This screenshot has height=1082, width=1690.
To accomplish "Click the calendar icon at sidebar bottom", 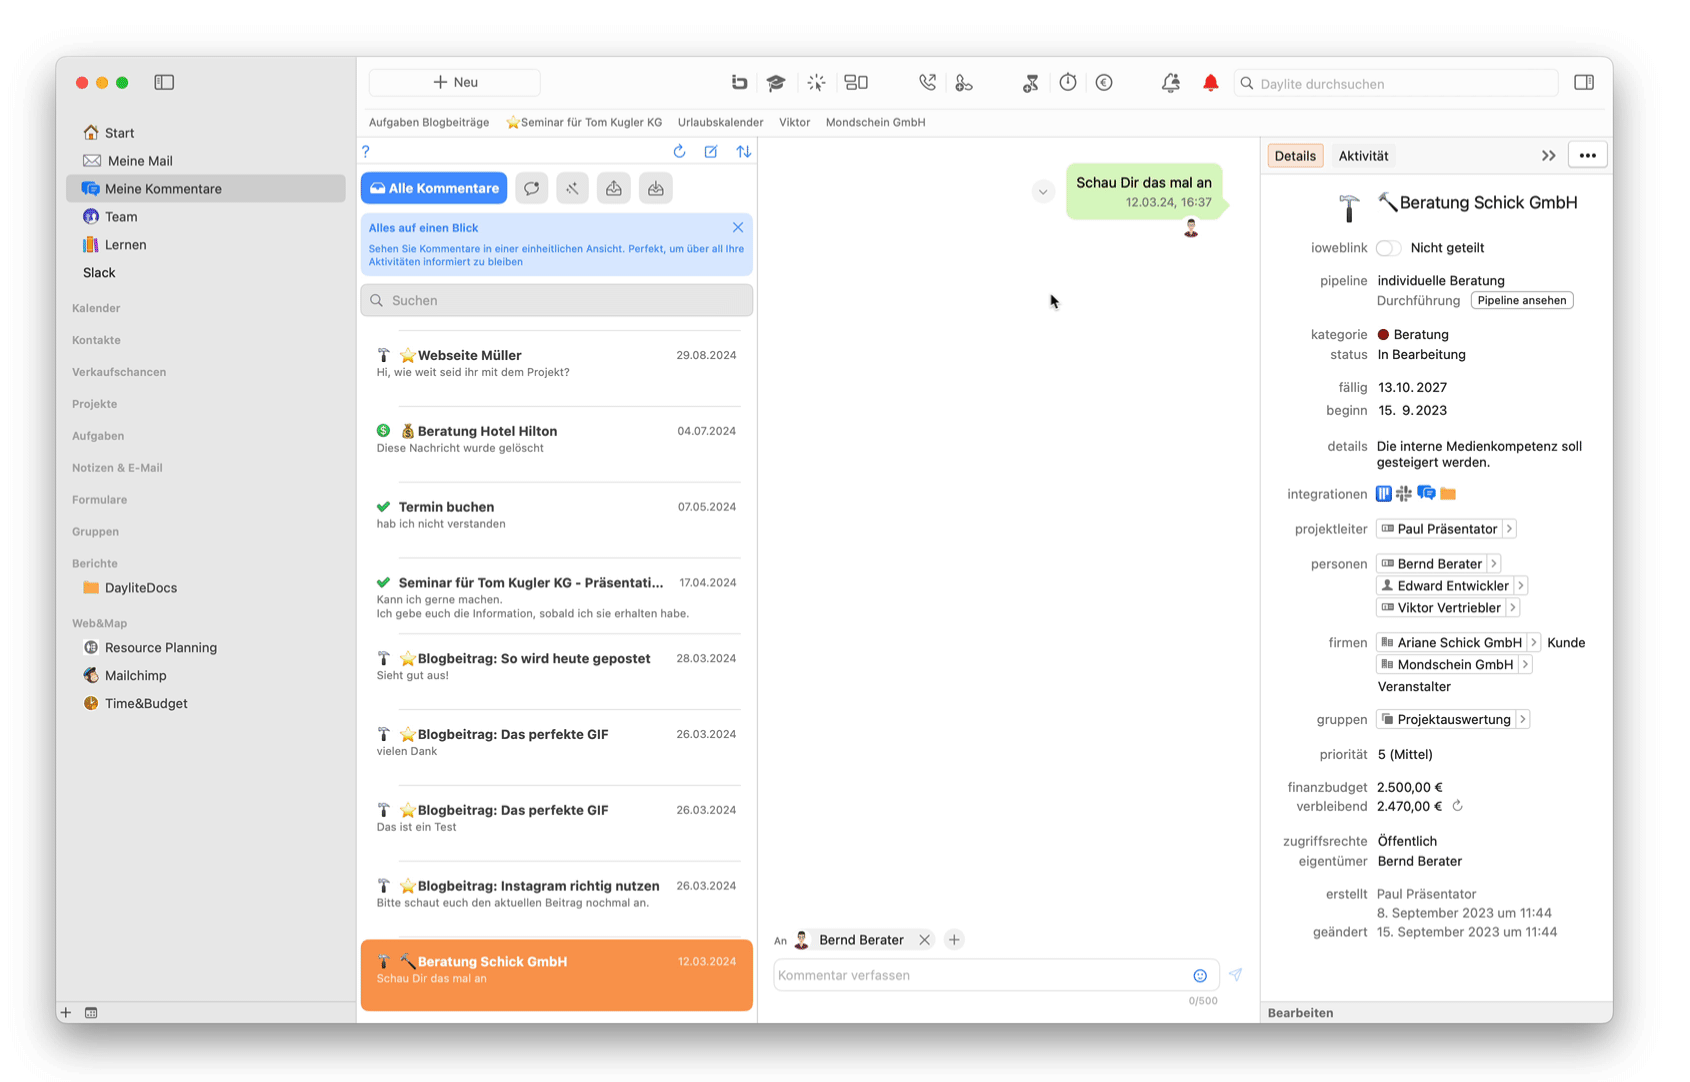I will (91, 1013).
